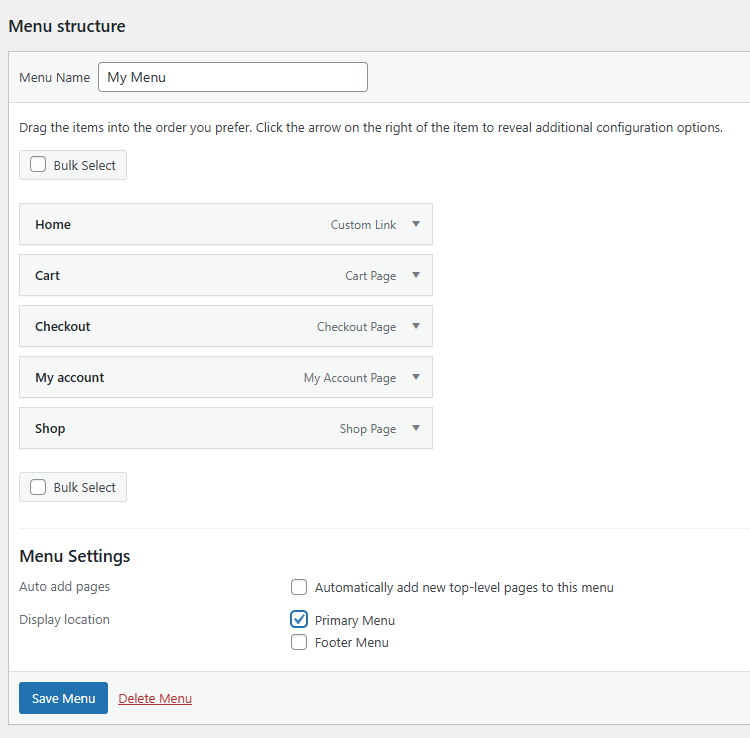Tick the bottom Bulk Select checkbox
The width and height of the screenshot is (750, 738).
click(x=38, y=487)
